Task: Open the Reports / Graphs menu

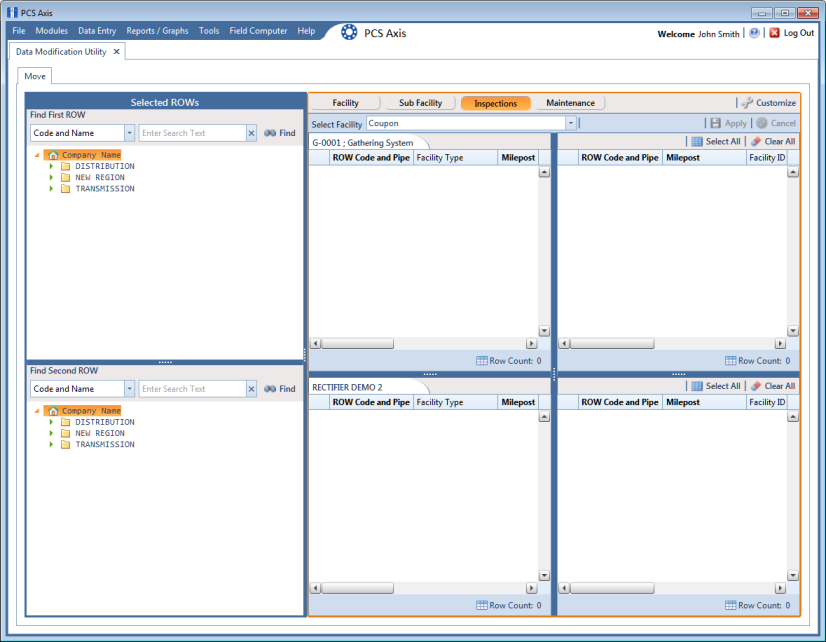Action: pyautogui.click(x=157, y=31)
